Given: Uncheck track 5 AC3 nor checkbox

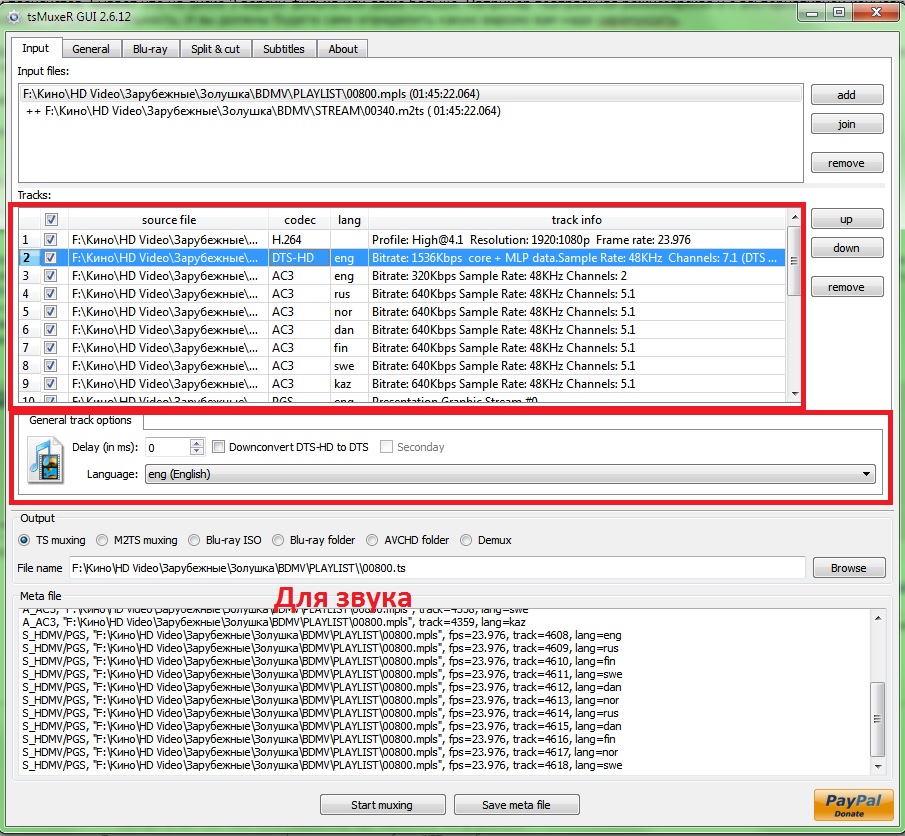Looking at the screenshot, I should pos(51,312).
